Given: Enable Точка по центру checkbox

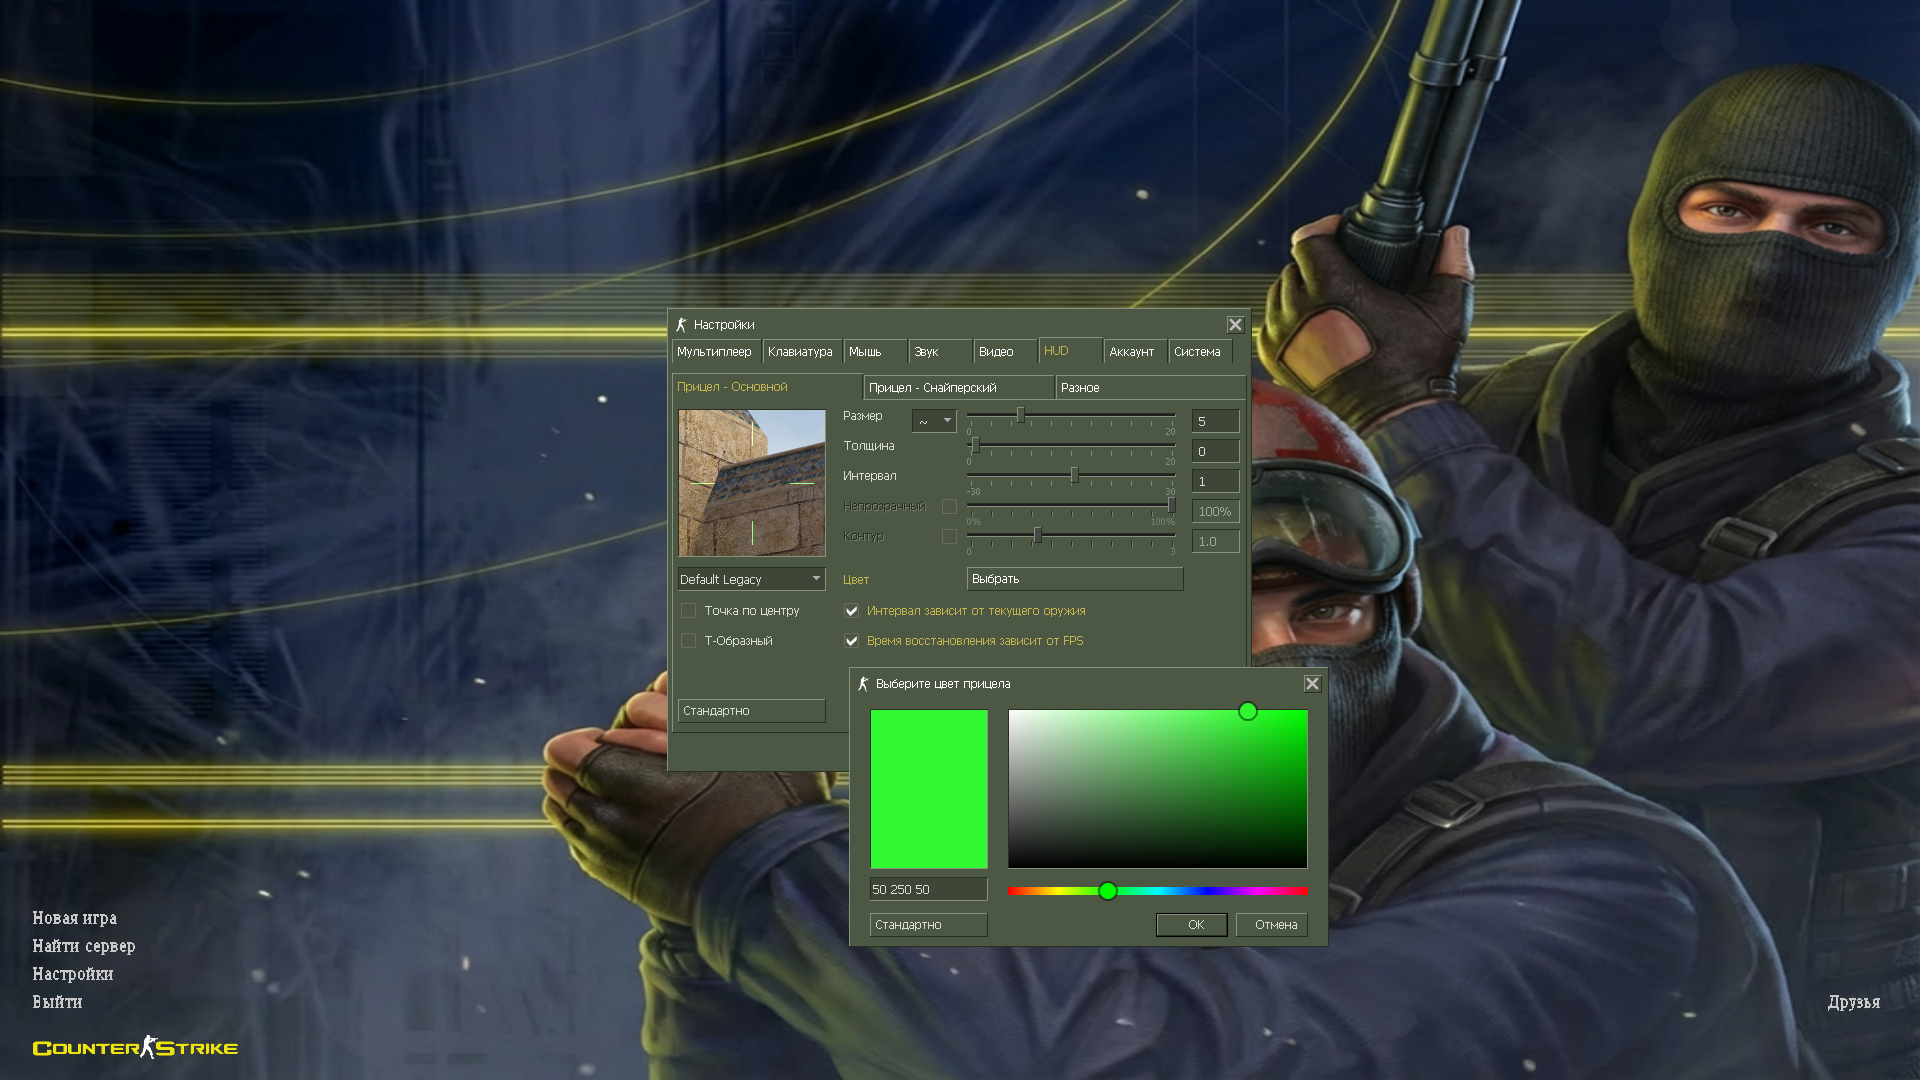Looking at the screenshot, I should coord(689,611).
